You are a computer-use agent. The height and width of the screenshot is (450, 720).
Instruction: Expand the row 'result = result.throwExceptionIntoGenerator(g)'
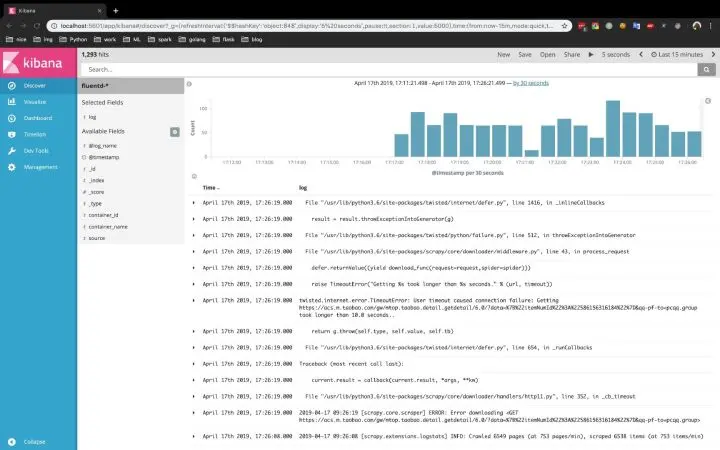pyautogui.click(x=193, y=219)
